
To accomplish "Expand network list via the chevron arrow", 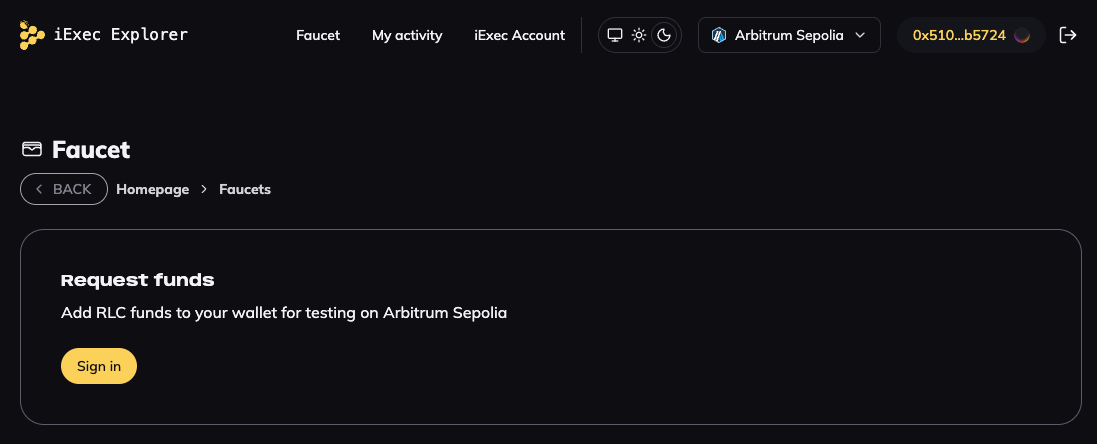I will pos(860,35).
